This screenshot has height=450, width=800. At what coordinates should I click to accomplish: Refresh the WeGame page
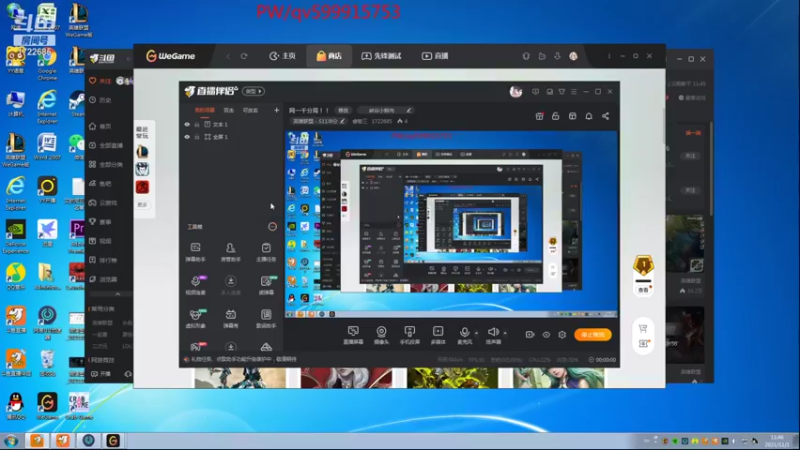[244, 56]
